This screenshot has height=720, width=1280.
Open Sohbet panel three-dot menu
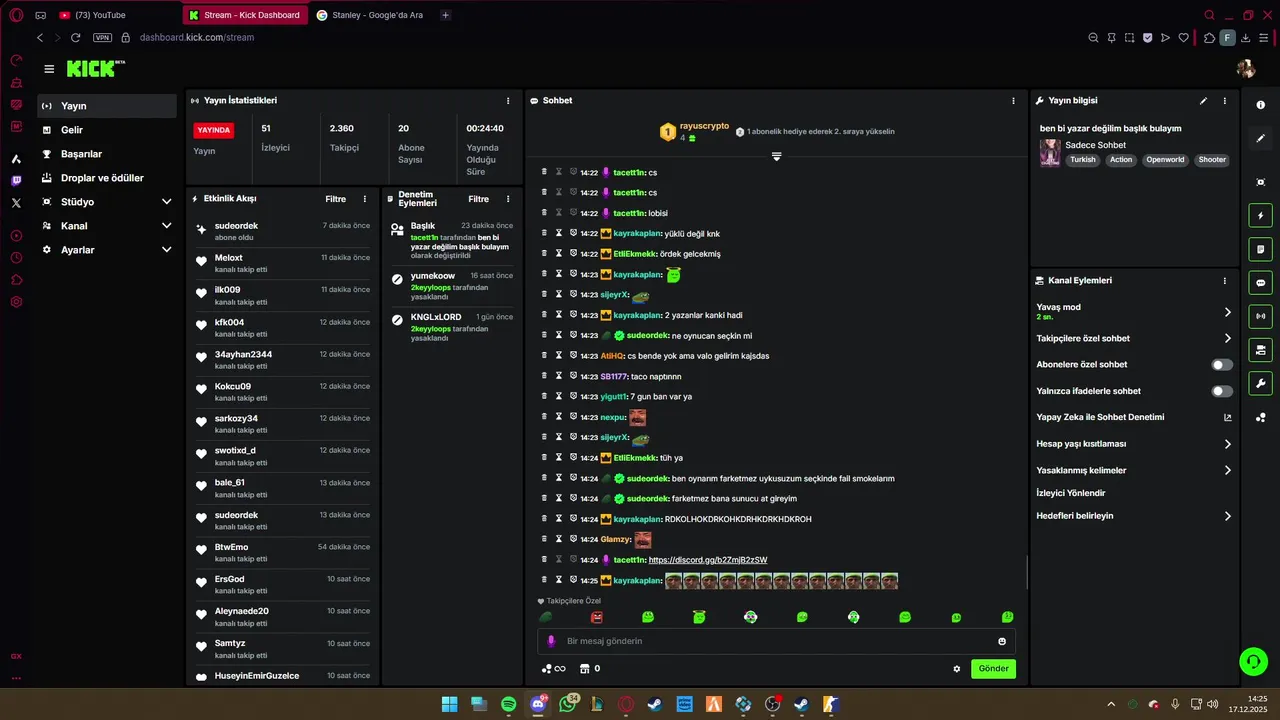(x=1013, y=101)
